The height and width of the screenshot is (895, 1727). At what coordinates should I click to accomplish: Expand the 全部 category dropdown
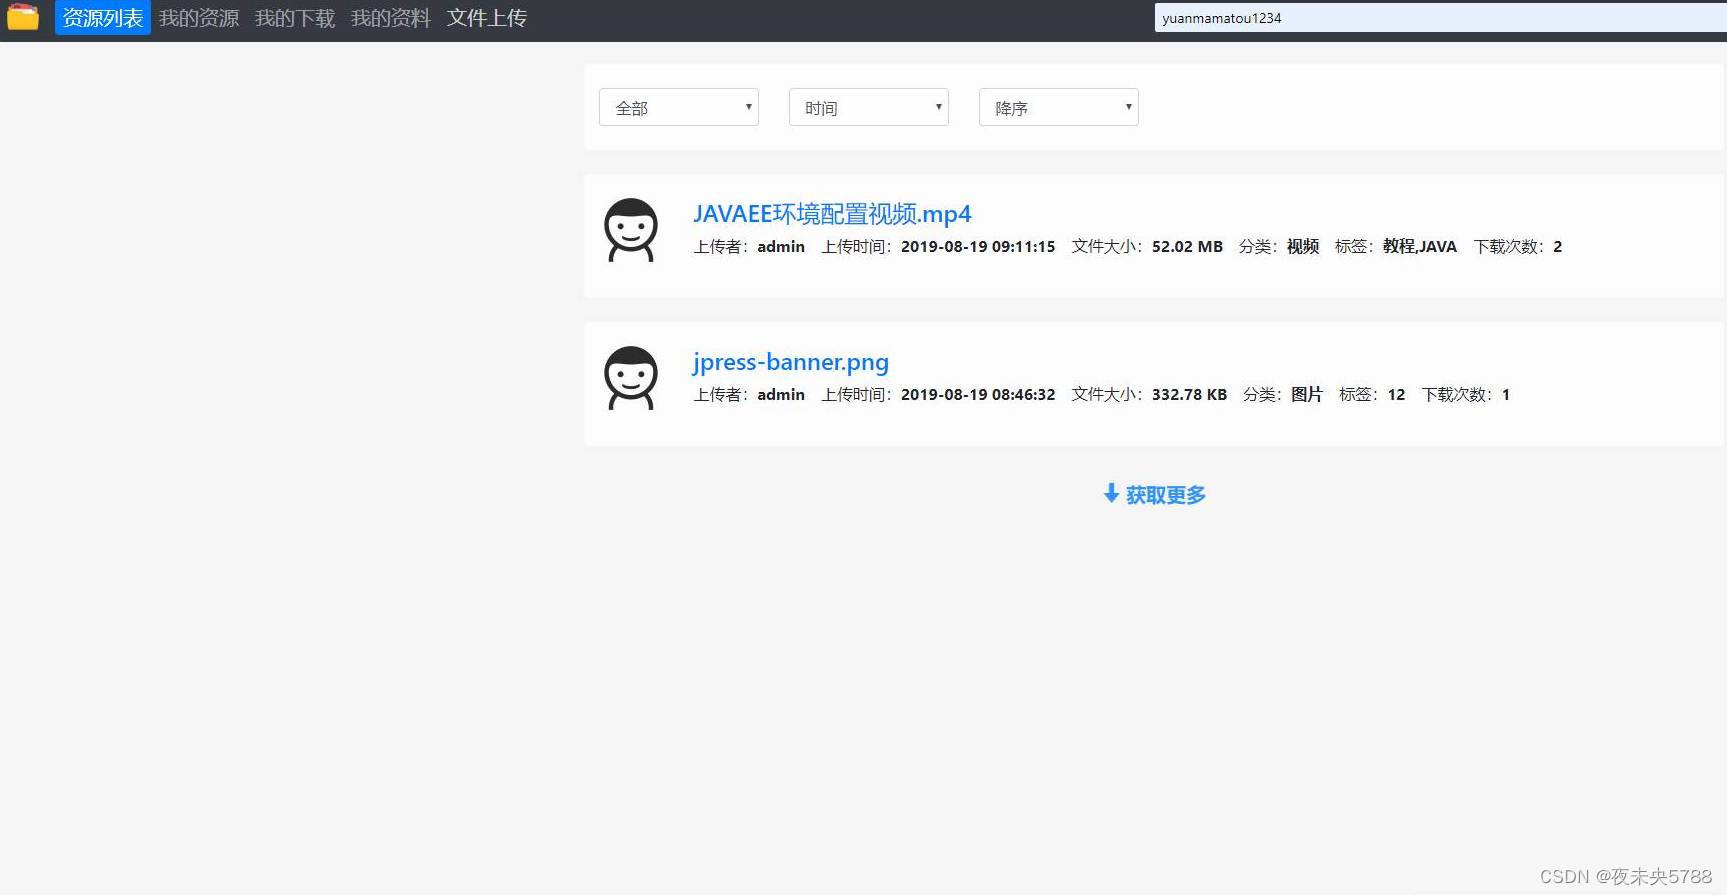coord(679,107)
